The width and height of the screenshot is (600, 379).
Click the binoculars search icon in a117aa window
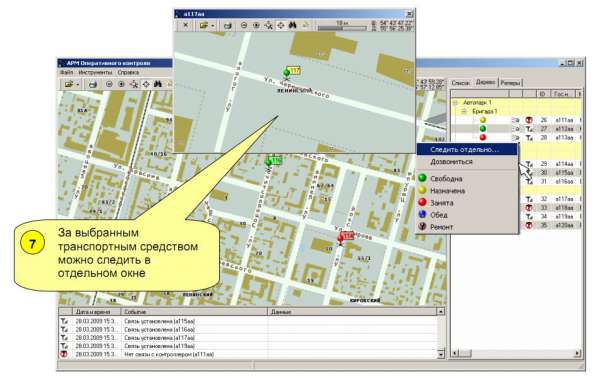point(292,25)
